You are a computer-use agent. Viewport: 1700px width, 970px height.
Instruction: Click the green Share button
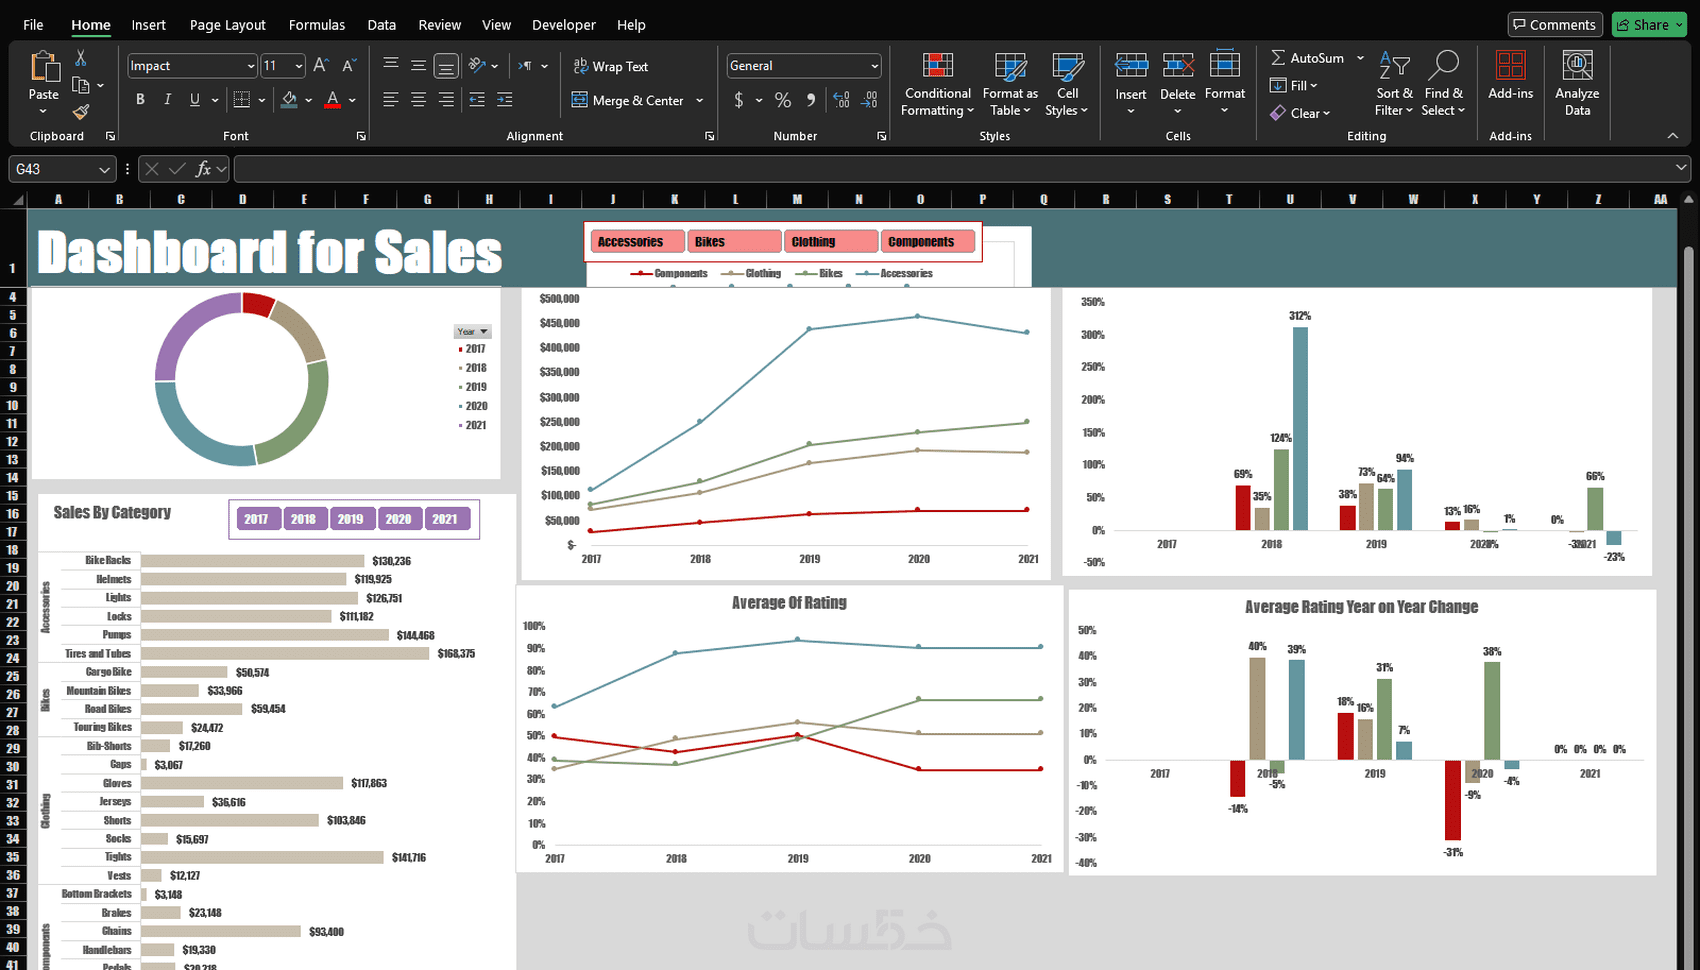[1649, 25]
